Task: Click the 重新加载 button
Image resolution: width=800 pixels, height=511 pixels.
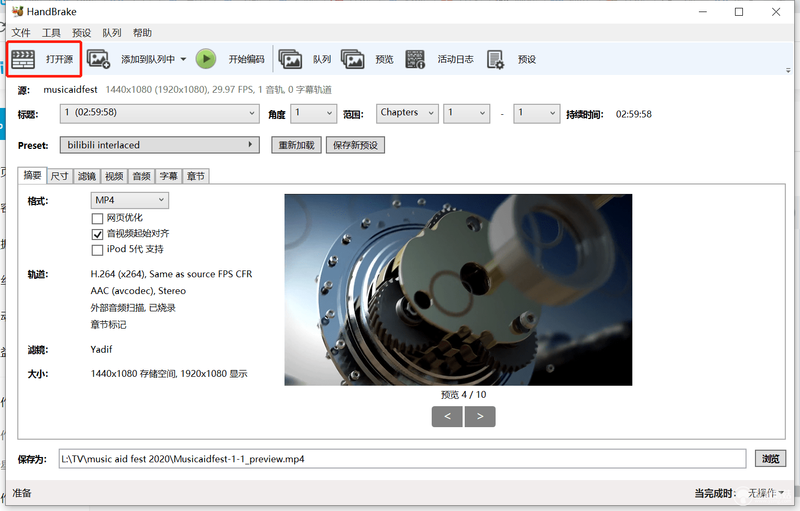Action: (296, 145)
